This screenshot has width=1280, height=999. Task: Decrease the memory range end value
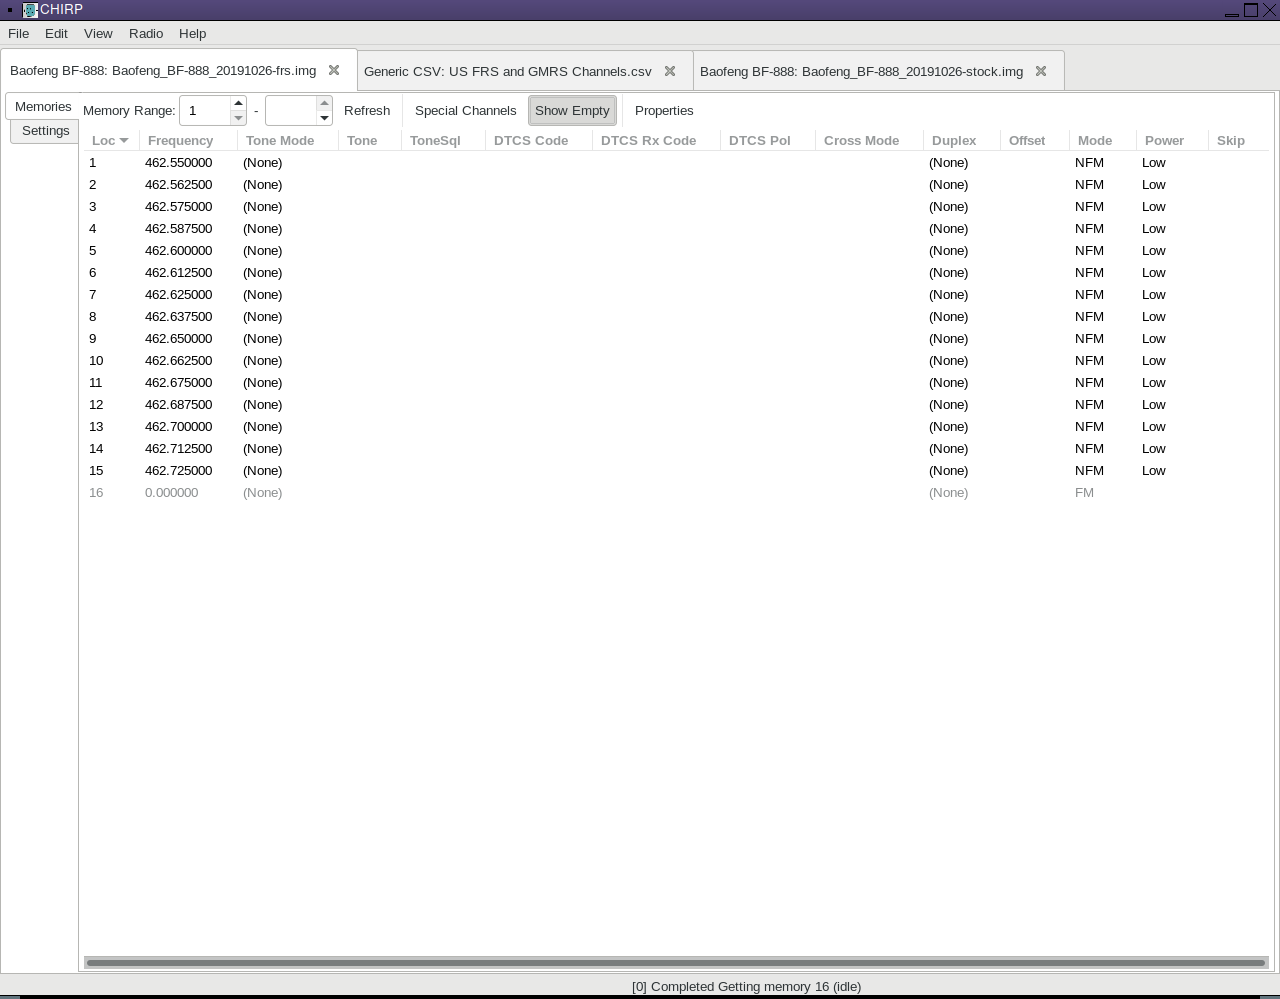[324, 118]
